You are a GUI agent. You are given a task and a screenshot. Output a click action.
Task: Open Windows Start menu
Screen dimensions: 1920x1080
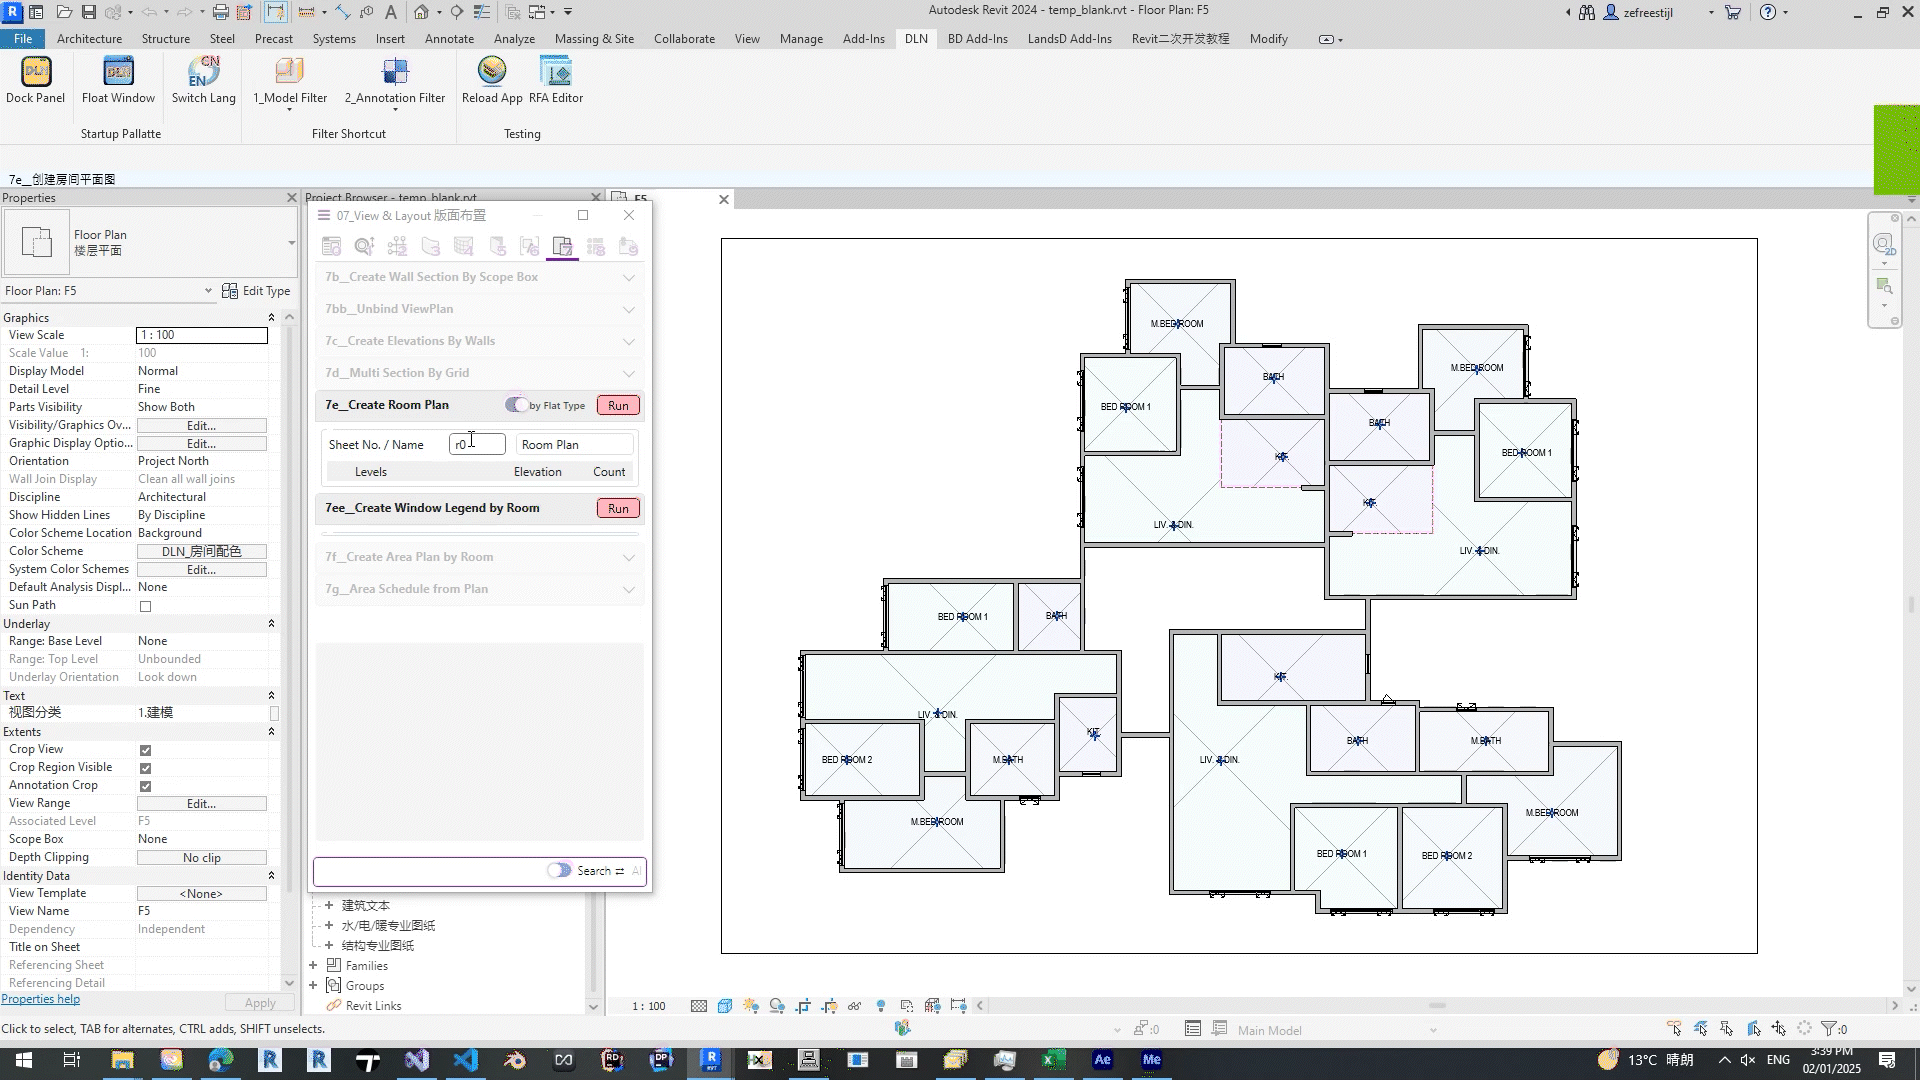point(23,1060)
